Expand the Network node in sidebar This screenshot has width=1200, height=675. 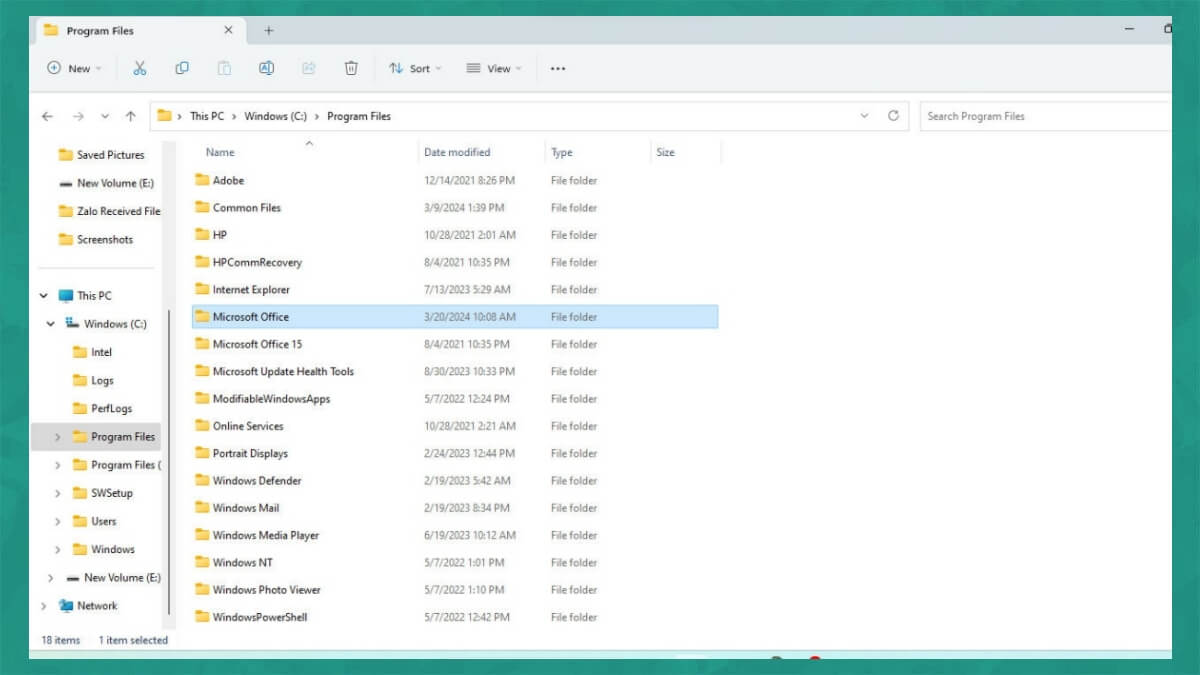coord(43,606)
